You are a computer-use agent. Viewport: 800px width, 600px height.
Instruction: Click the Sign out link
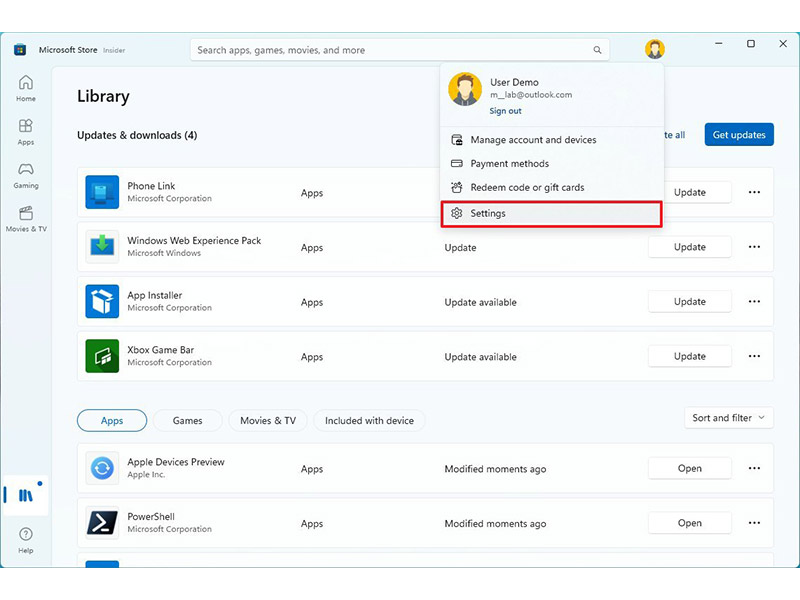click(505, 111)
